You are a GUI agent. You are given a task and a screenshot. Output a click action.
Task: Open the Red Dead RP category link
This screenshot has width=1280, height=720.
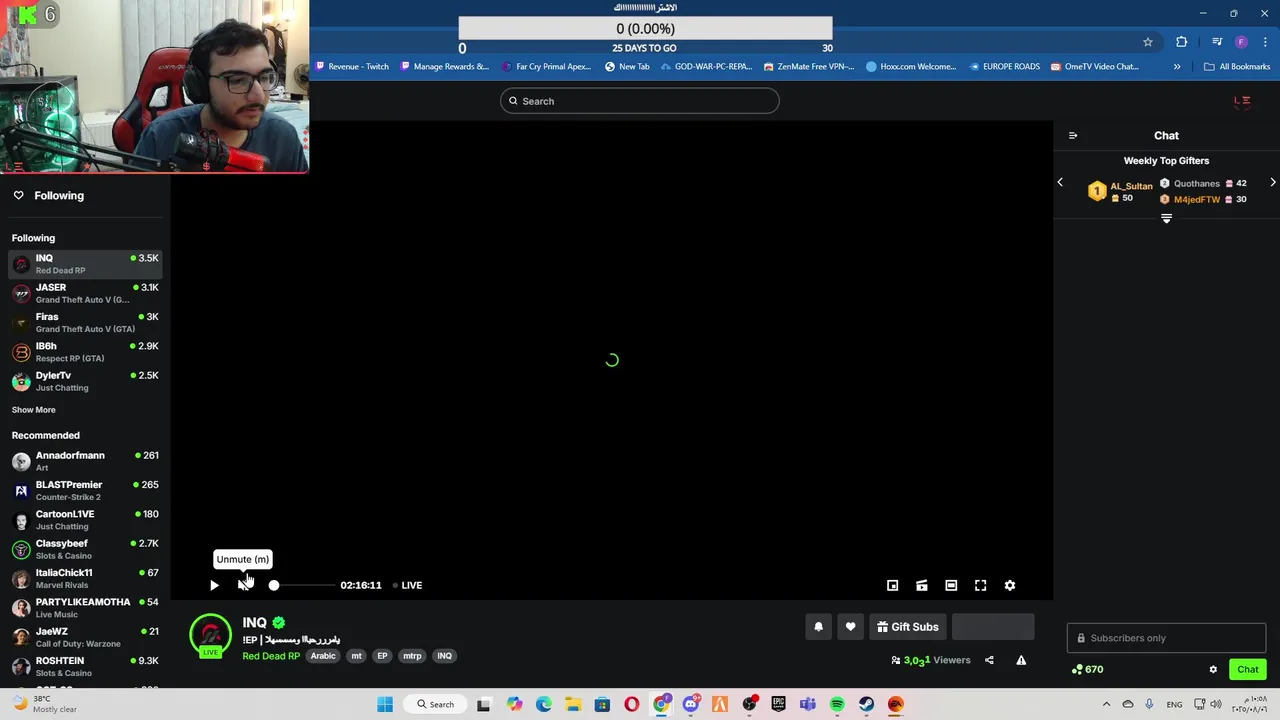(x=271, y=656)
